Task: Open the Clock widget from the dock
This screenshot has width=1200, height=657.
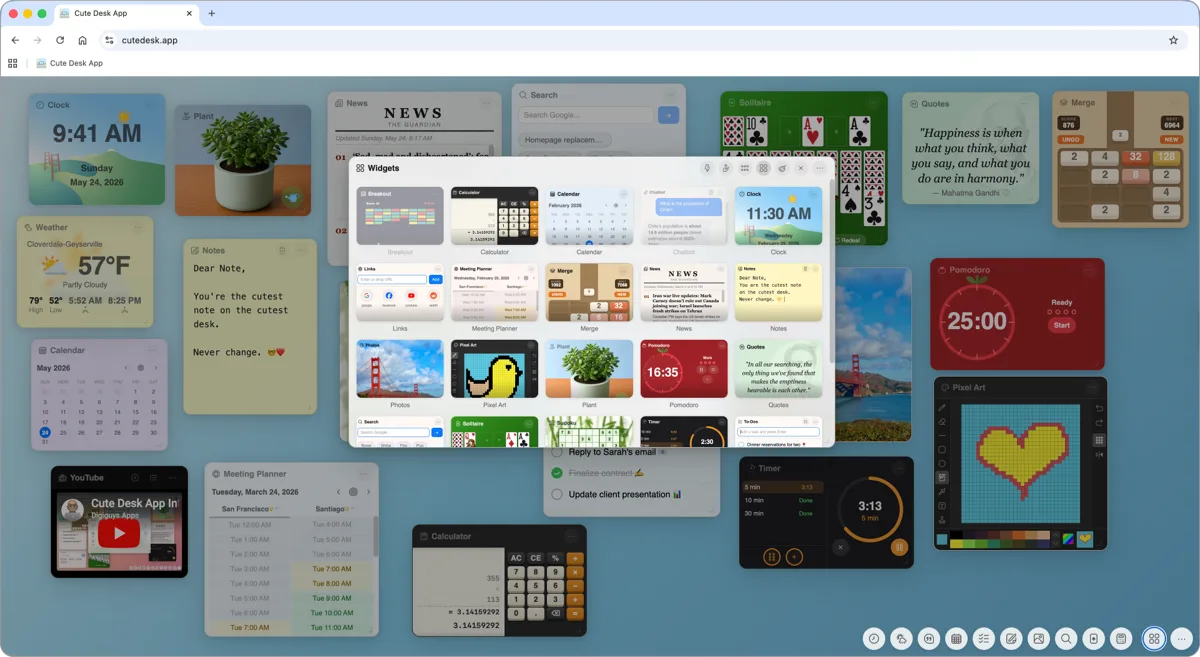Action: pos(874,639)
